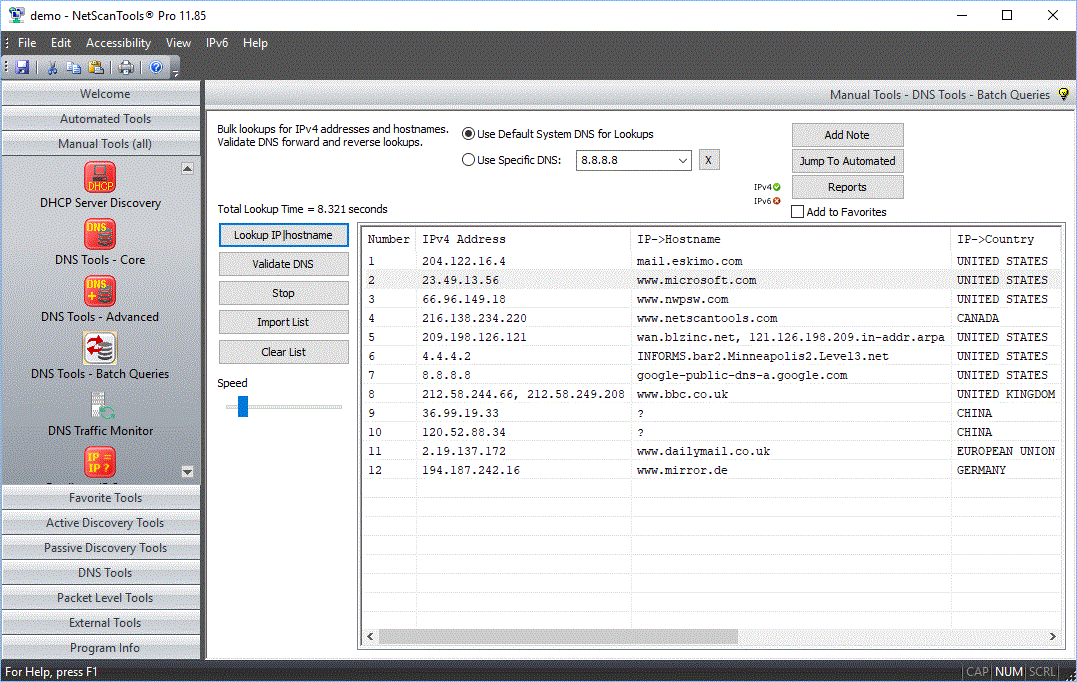The height and width of the screenshot is (682, 1077).
Task: Click the IPv4 Address column header
Action: (523, 239)
